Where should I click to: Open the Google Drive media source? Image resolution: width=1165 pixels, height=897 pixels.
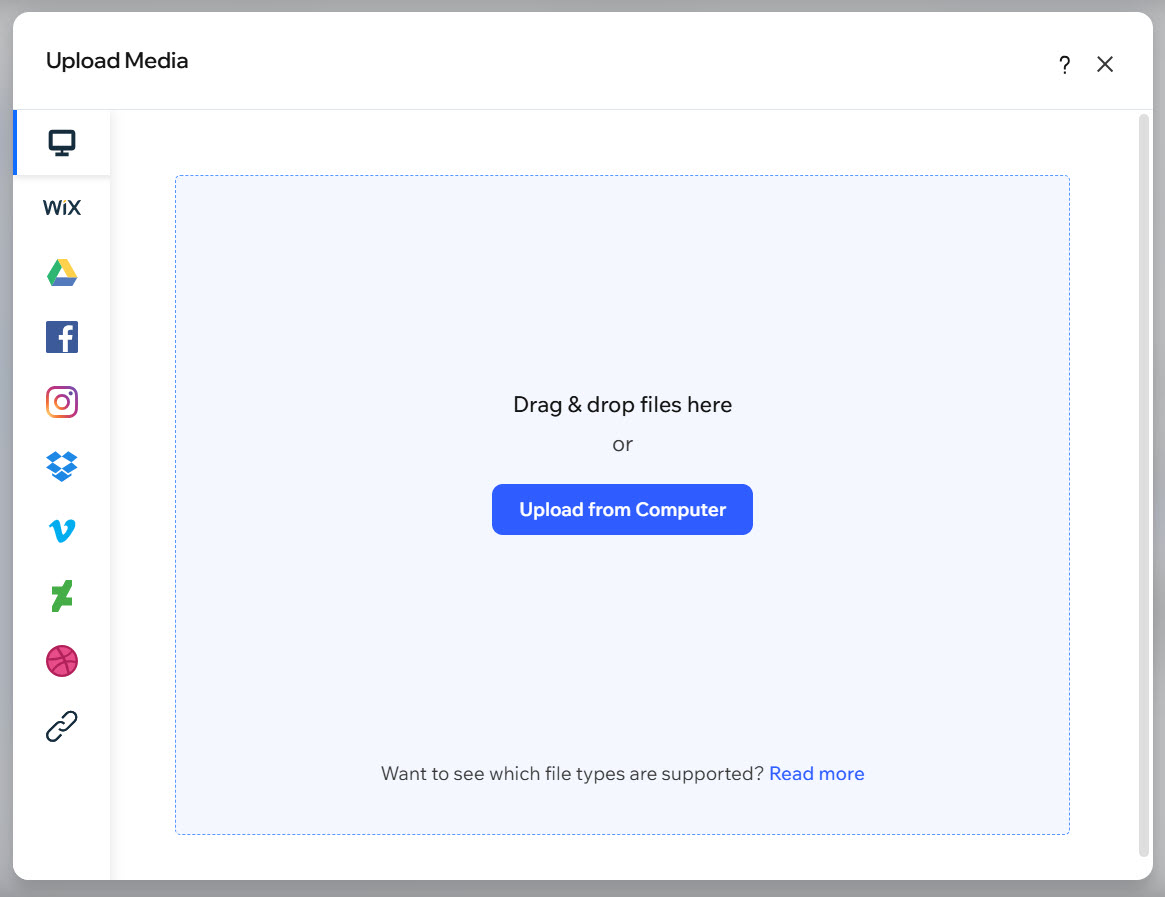coord(61,271)
